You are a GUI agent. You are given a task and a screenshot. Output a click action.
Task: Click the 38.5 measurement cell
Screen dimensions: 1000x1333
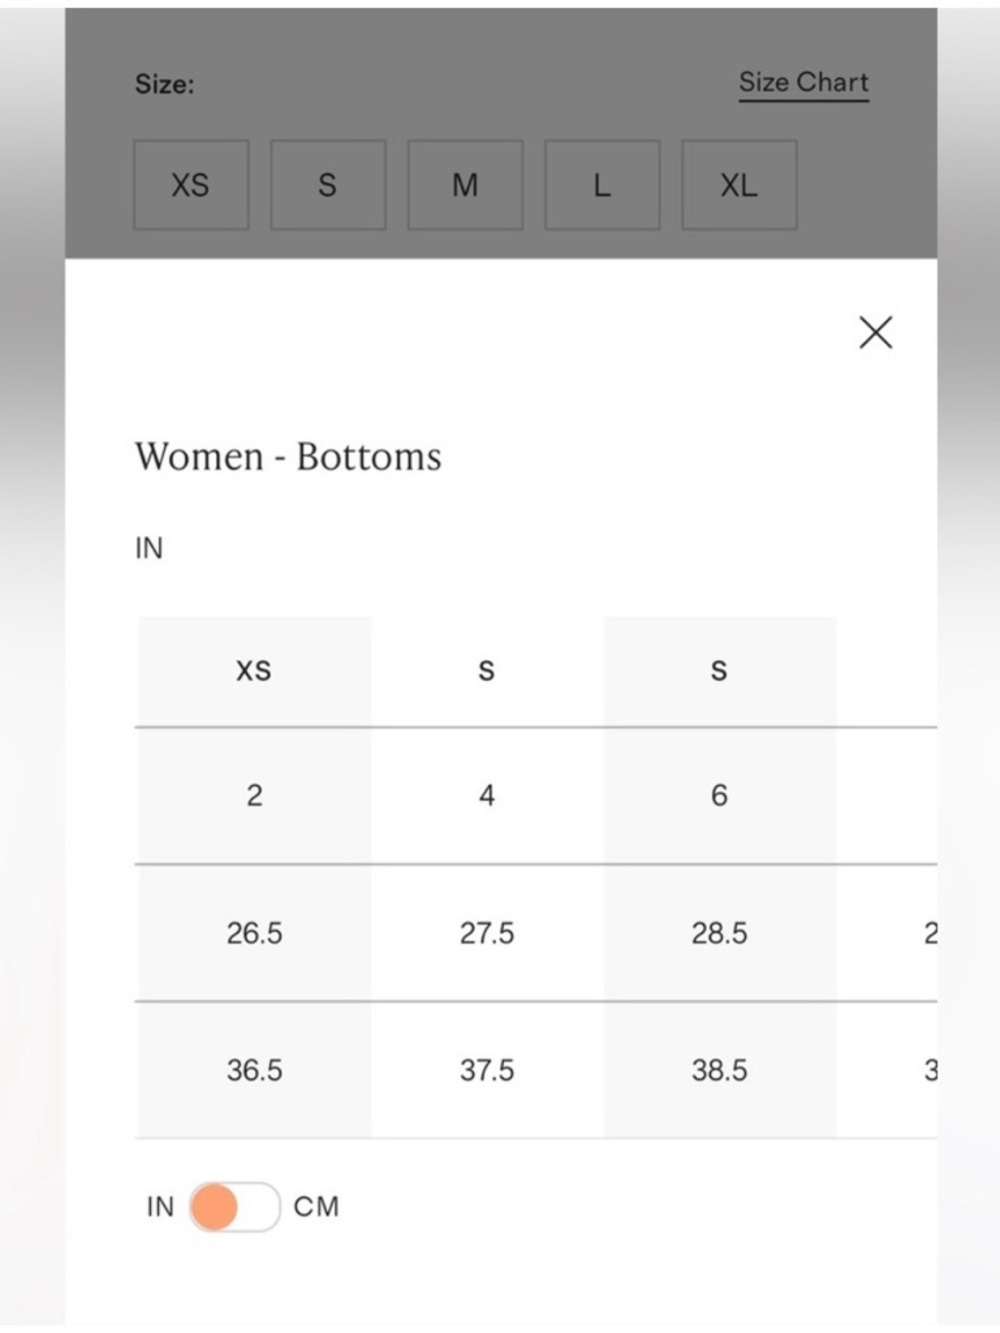coord(719,1070)
